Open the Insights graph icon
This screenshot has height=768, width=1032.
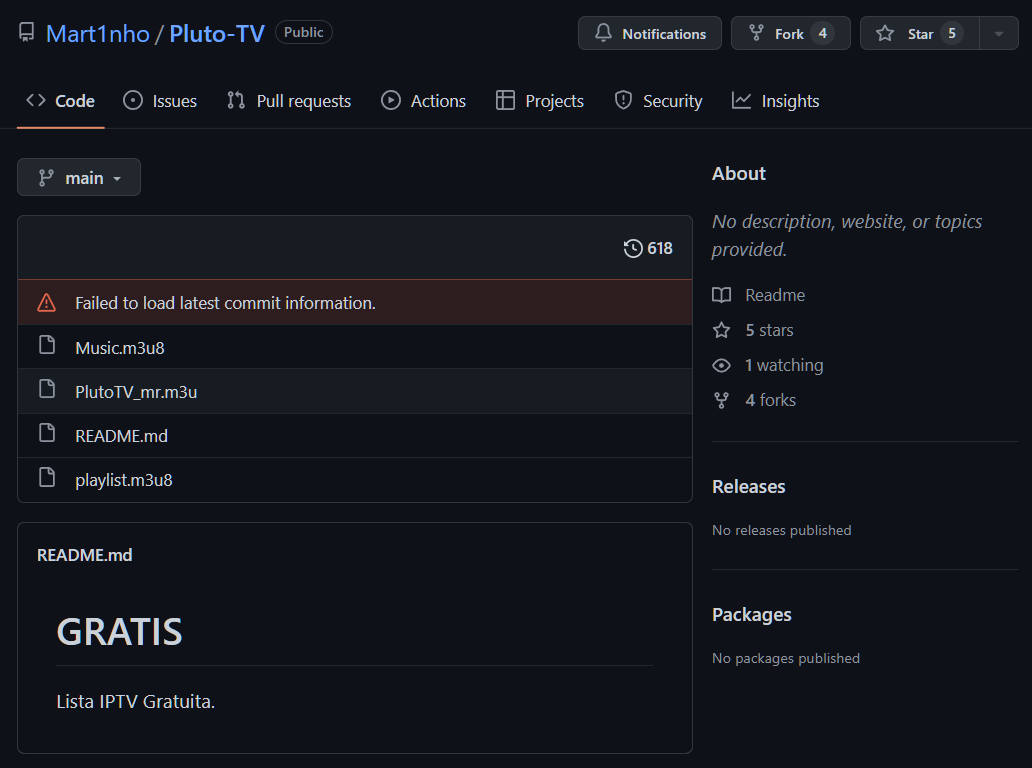coord(740,100)
